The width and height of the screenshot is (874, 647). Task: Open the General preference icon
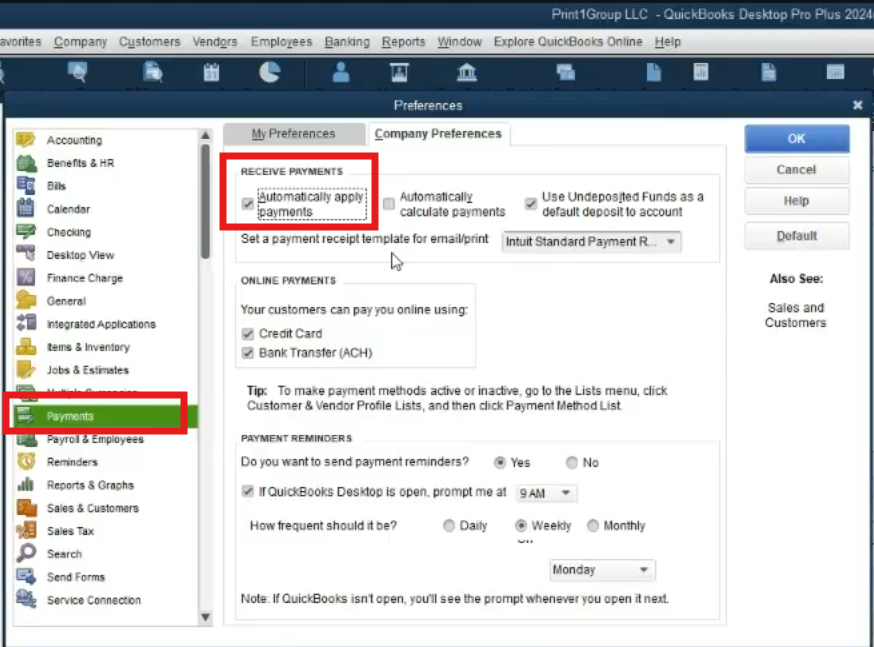pyautogui.click(x=26, y=300)
